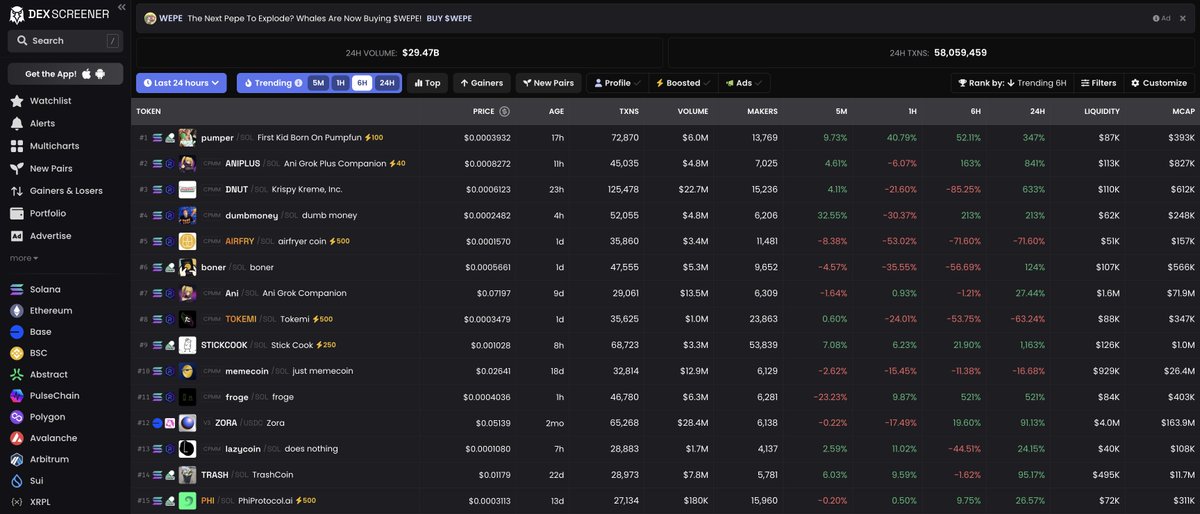Select the Arbitrum chain logo

pos(17,460)
